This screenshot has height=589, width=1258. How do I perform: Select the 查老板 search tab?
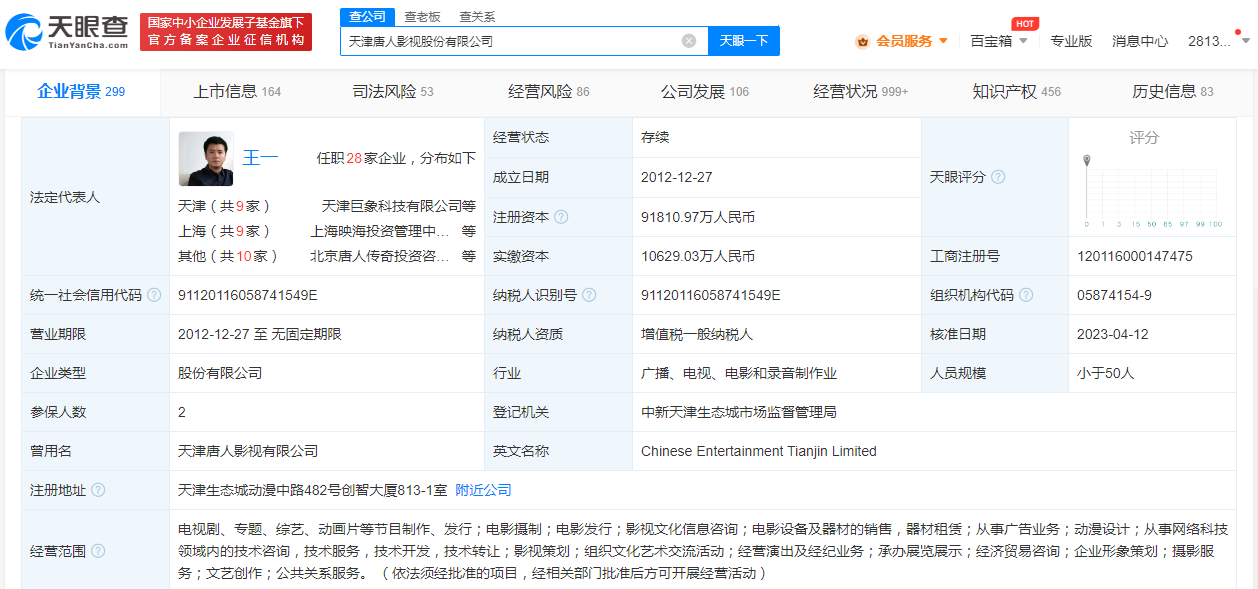point(422,16)
